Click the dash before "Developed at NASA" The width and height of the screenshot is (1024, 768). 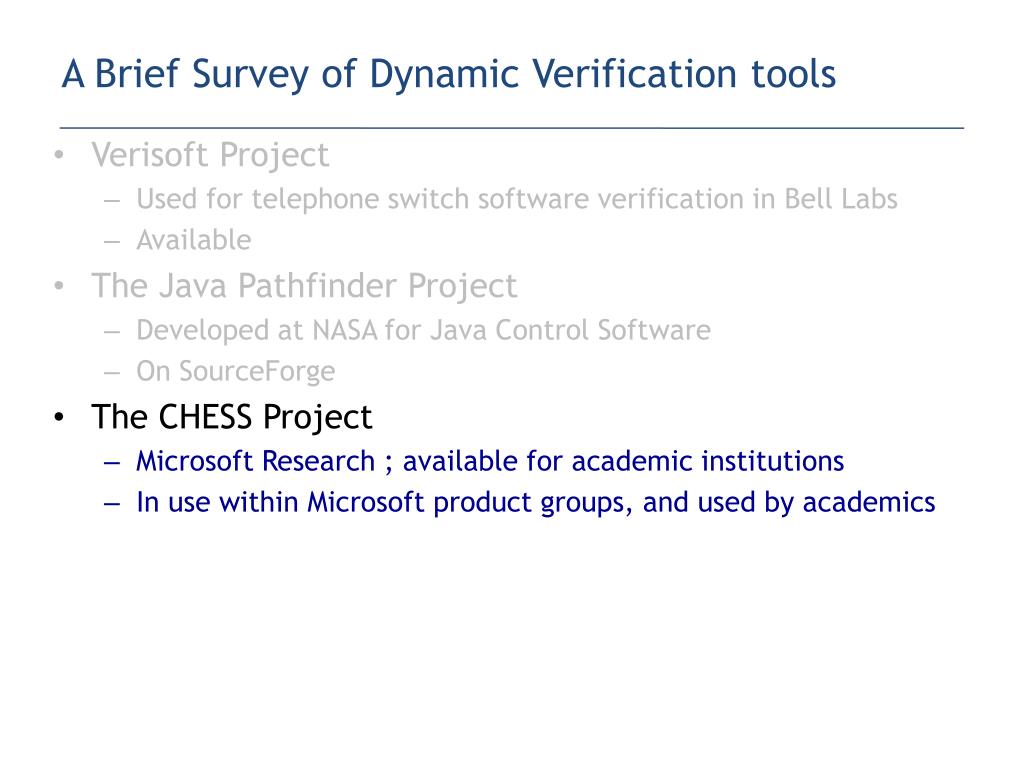(111, 331)
